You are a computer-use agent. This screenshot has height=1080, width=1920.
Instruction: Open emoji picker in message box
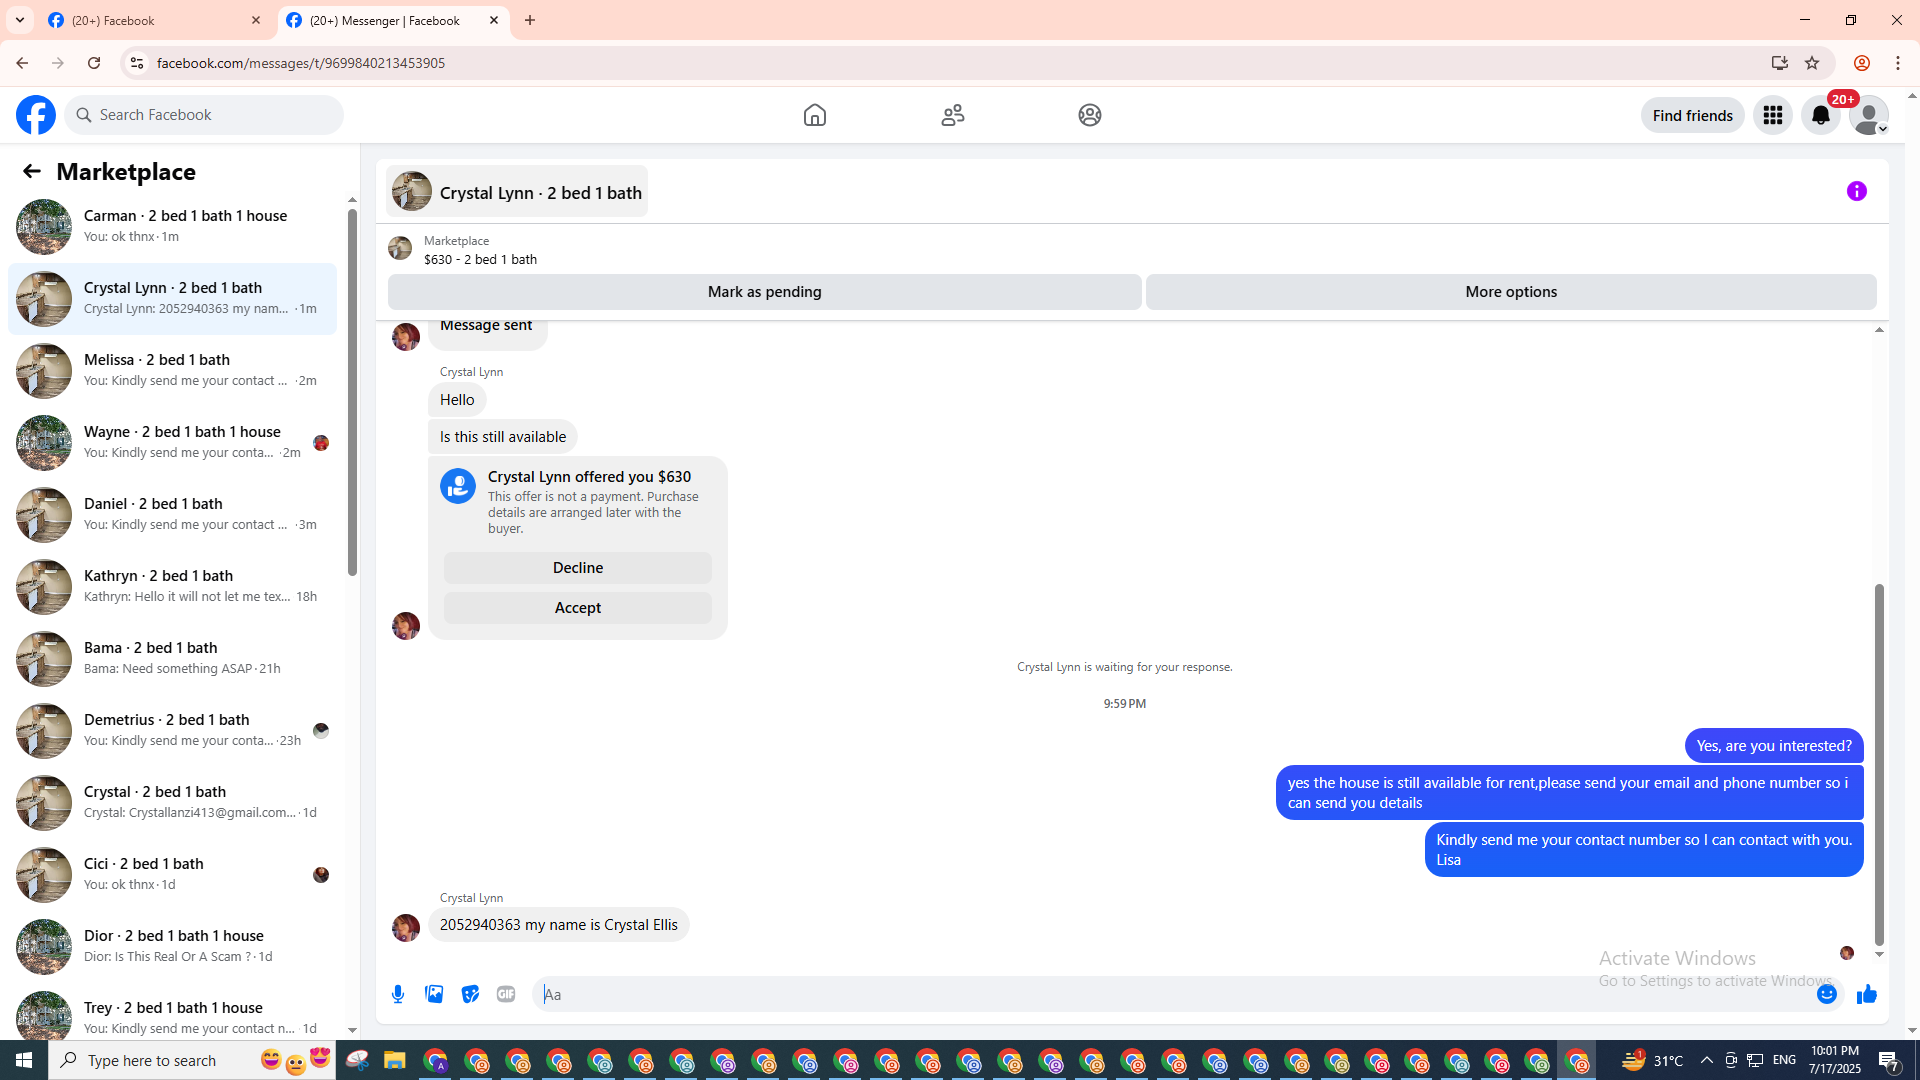1827,994
